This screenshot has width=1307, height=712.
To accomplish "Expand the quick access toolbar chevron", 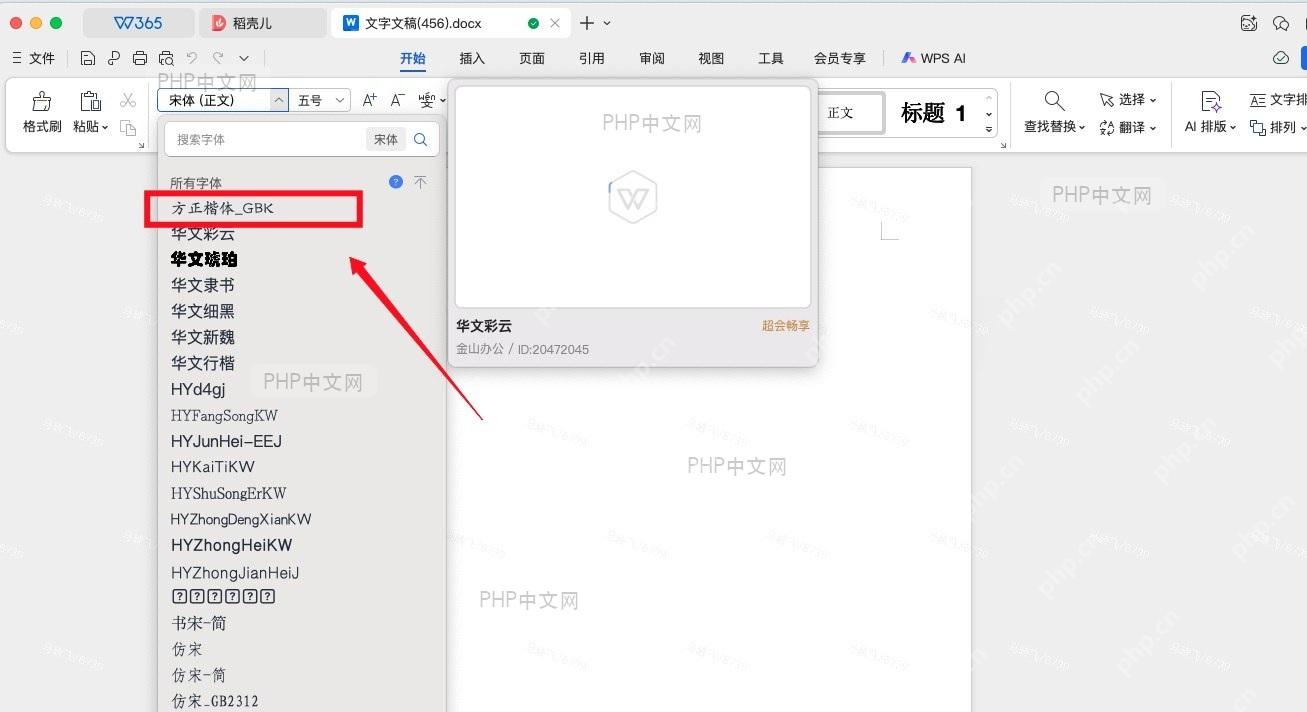I will pos(244,58).
